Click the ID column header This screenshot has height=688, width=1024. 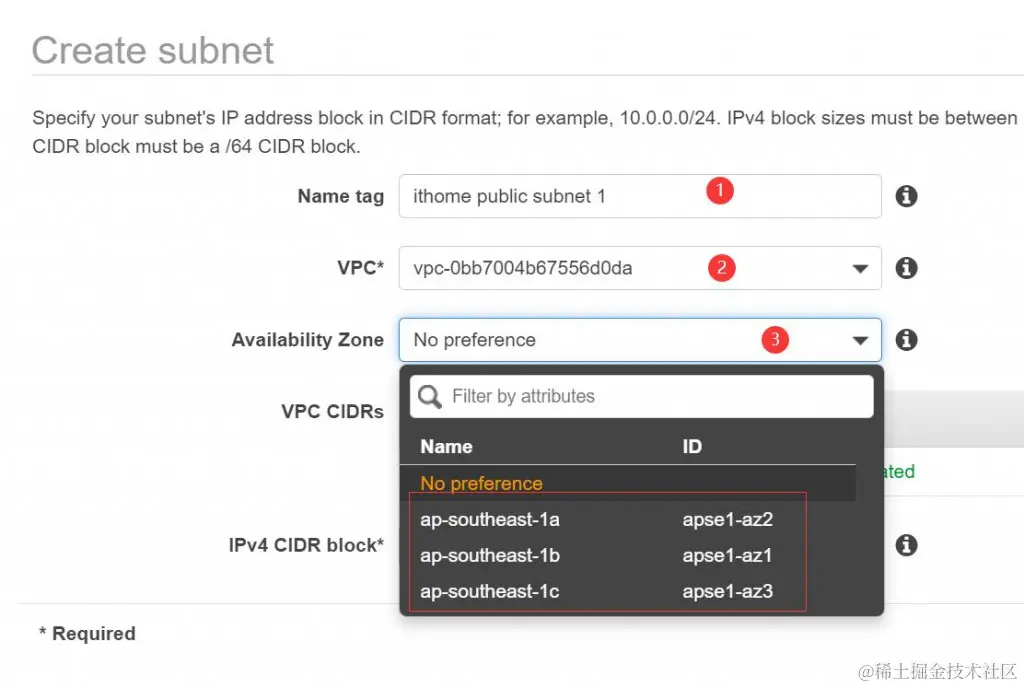(x=692, y=446)
